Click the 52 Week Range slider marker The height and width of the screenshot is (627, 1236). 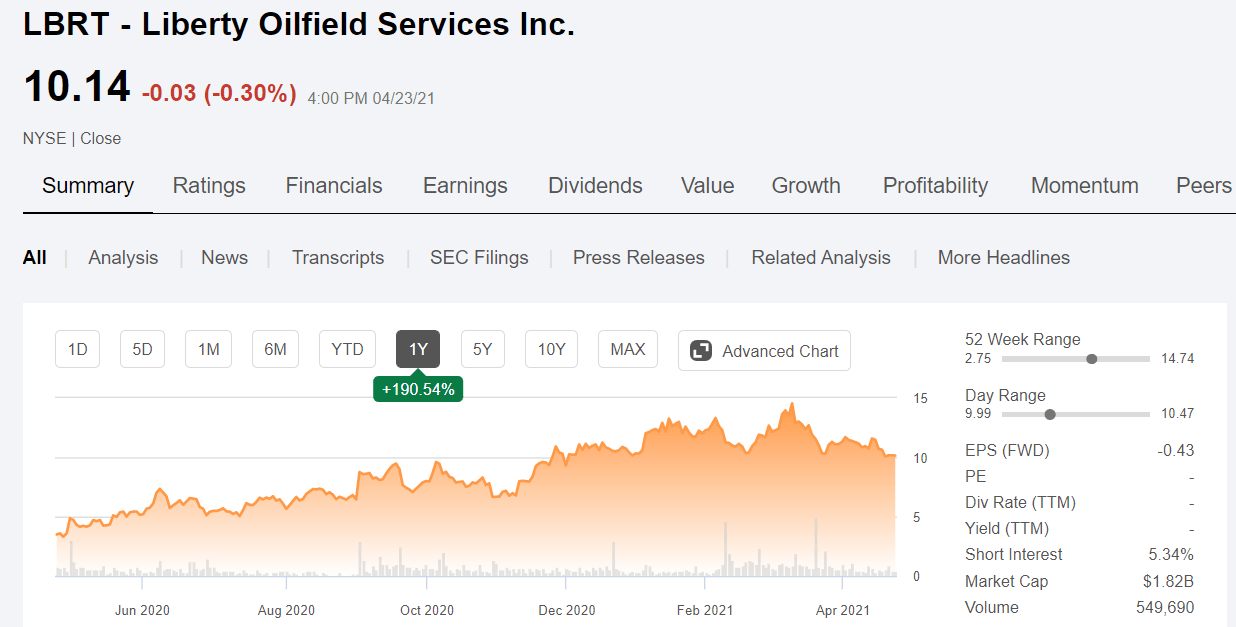tap(1091, 357)
